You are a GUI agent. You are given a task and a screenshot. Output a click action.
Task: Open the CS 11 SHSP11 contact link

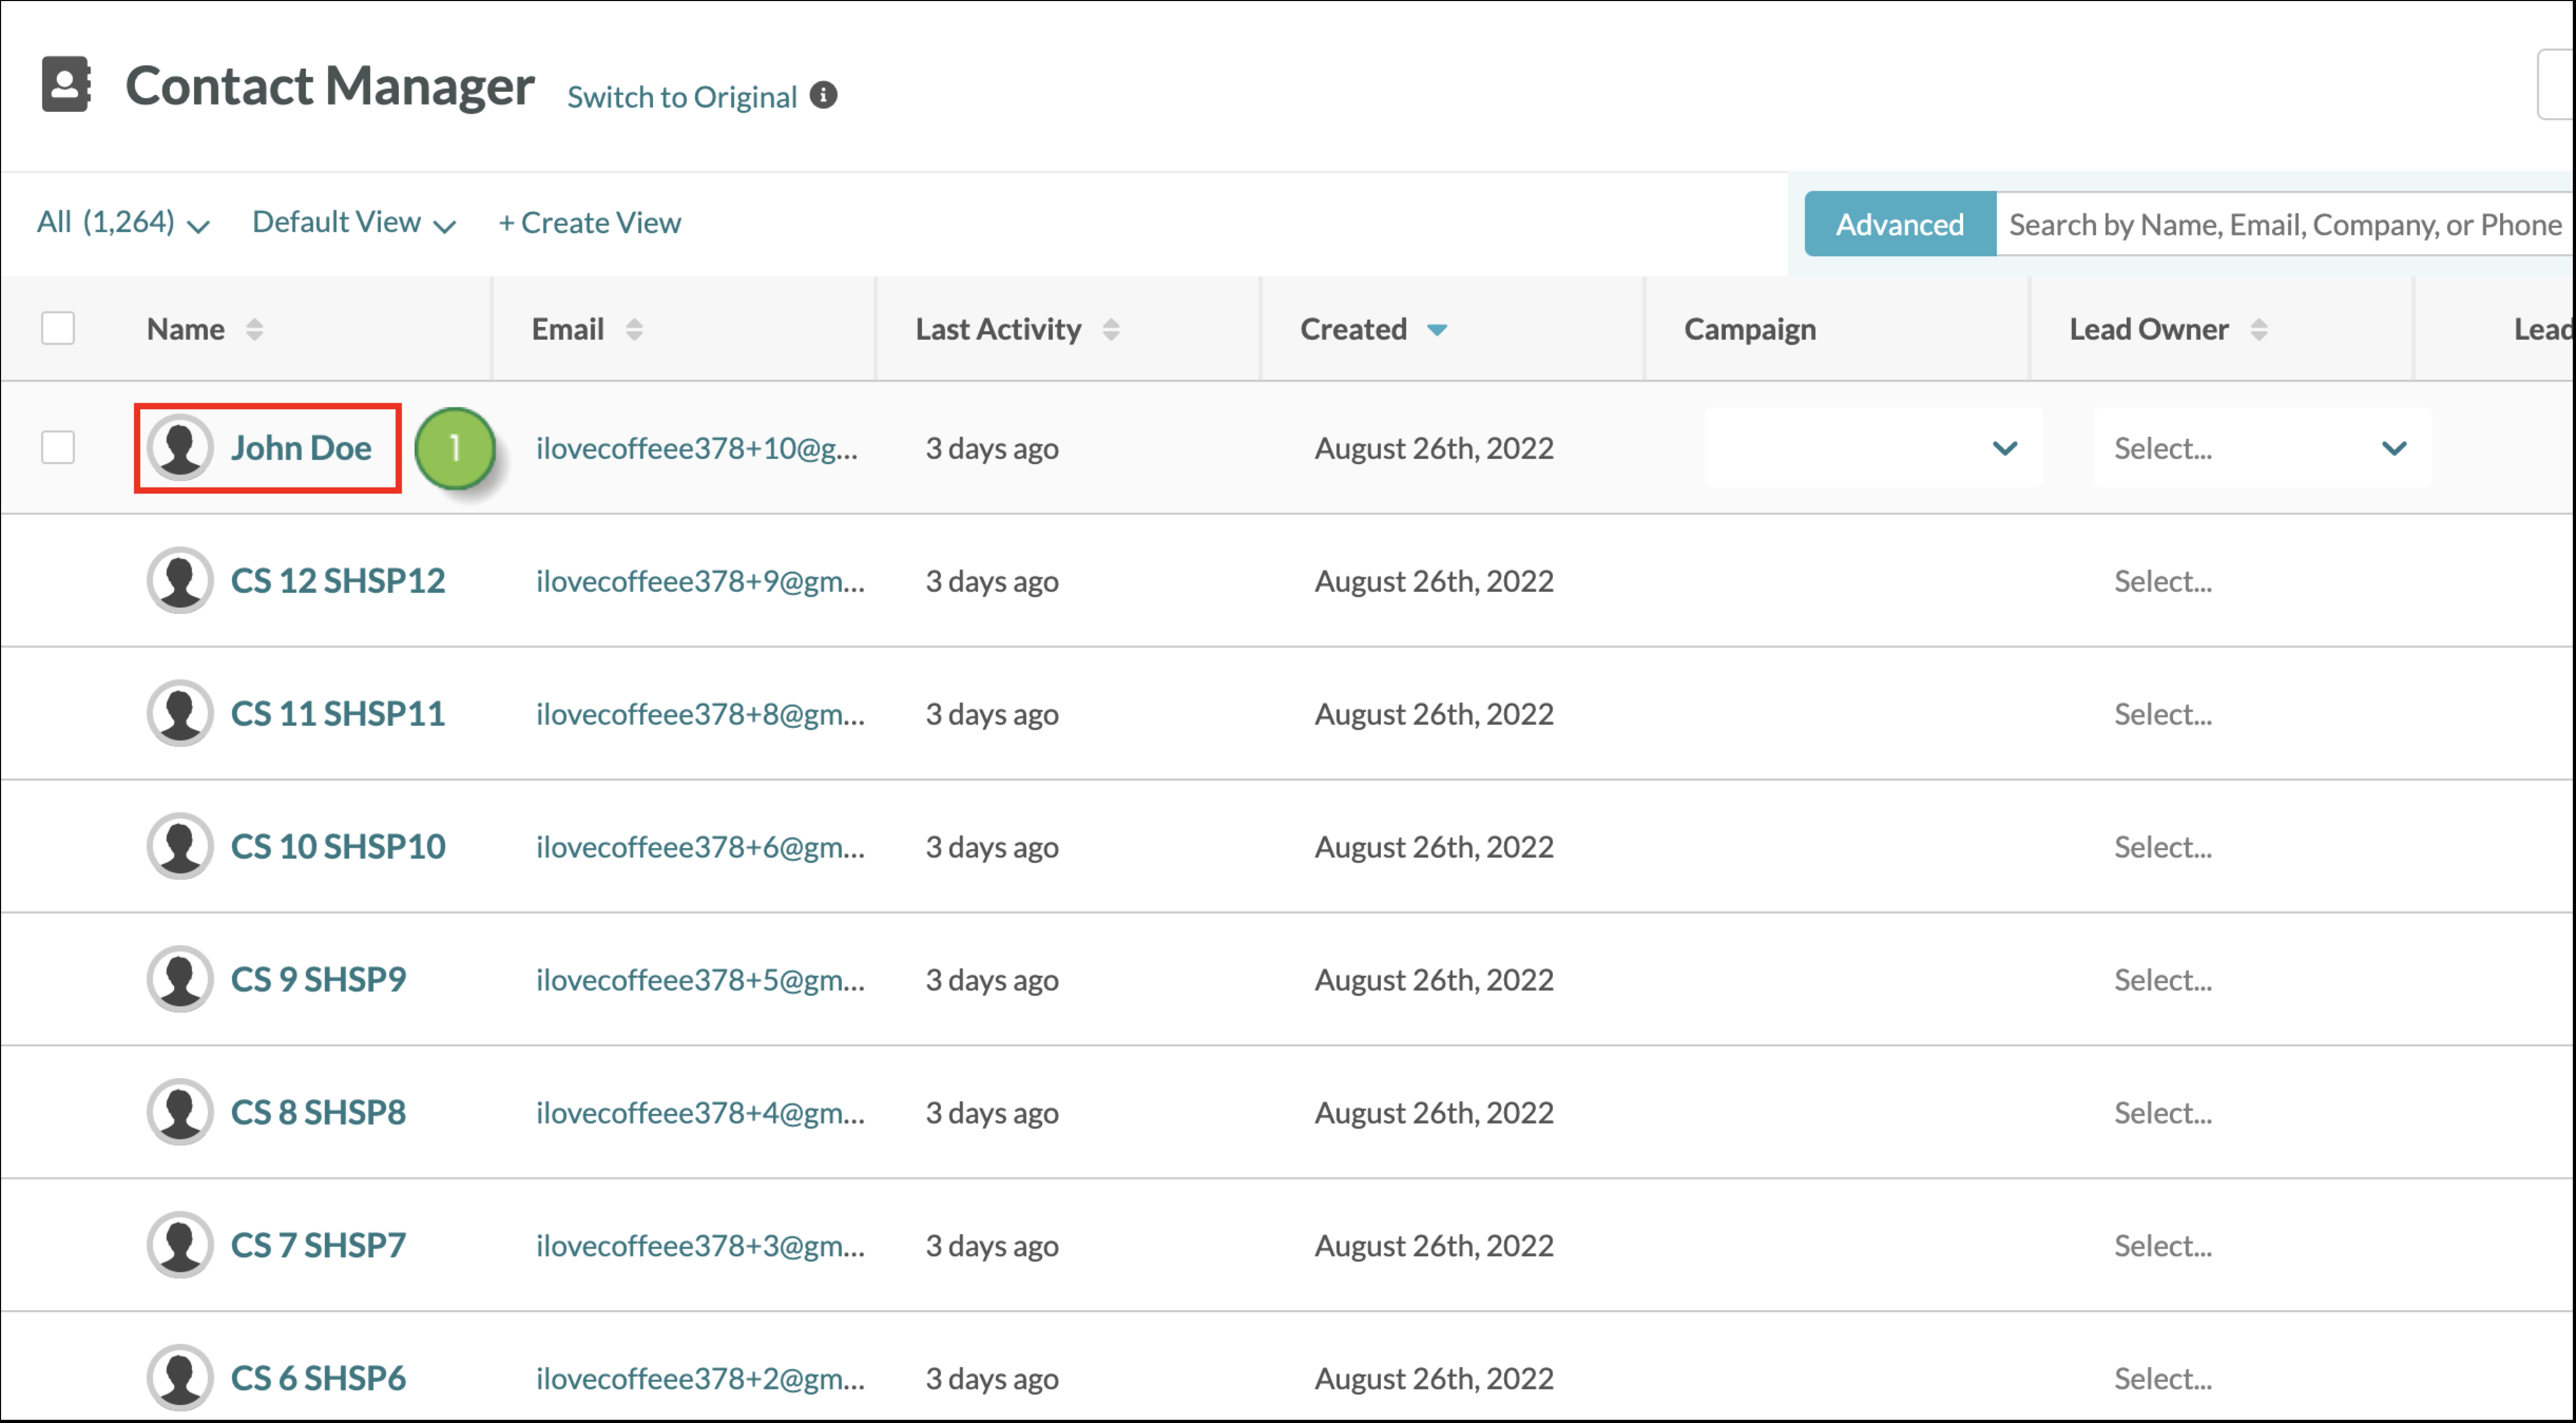(x=338, y=714)
